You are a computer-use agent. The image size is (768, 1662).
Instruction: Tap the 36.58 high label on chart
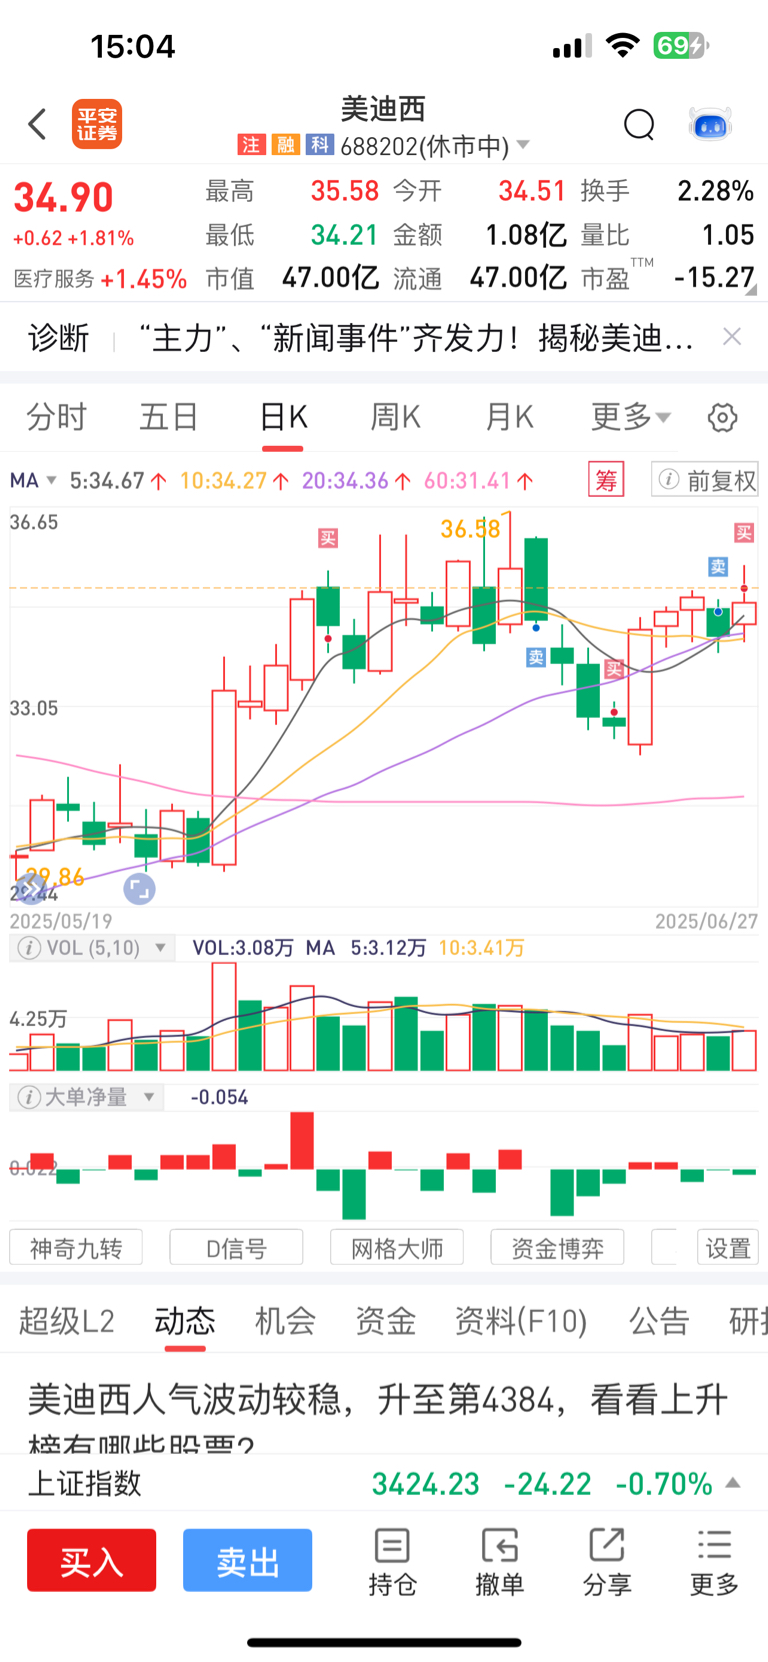(x=470, y=528)
